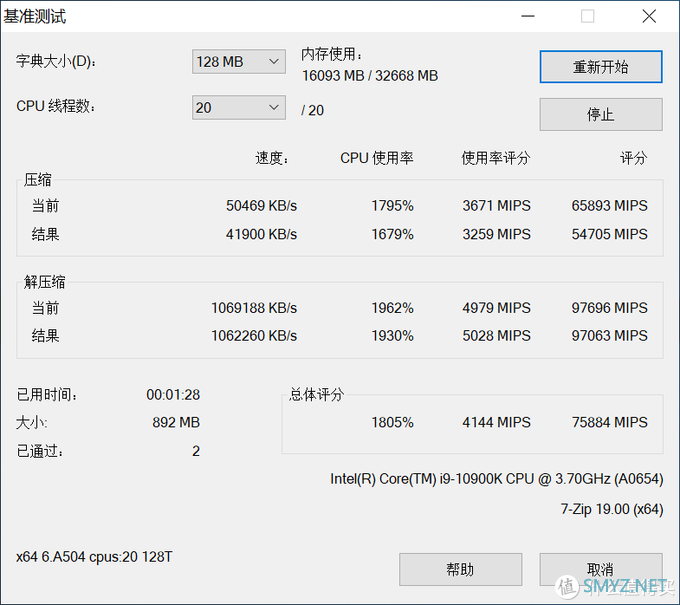Click compression result CPU usage 1679%
Image resolution: width=680 pixels, height=605 pixels.
392,234
